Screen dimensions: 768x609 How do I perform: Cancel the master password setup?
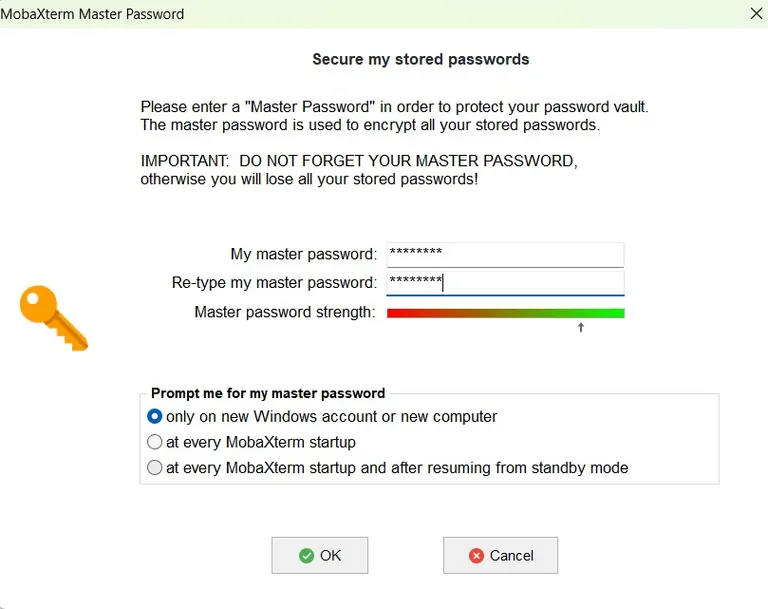pos(500,555)
